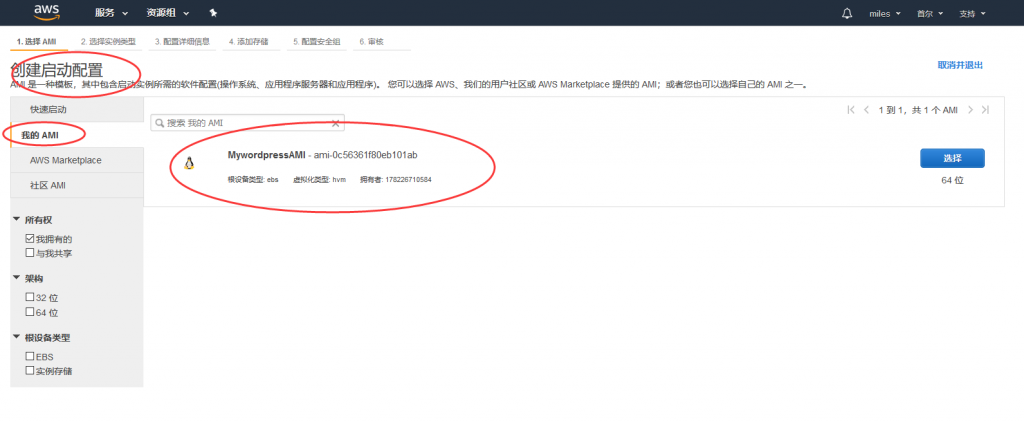Viewport: 1024px width, 422px height.
Task: Open the notifications bell
Action: point(847,13)
